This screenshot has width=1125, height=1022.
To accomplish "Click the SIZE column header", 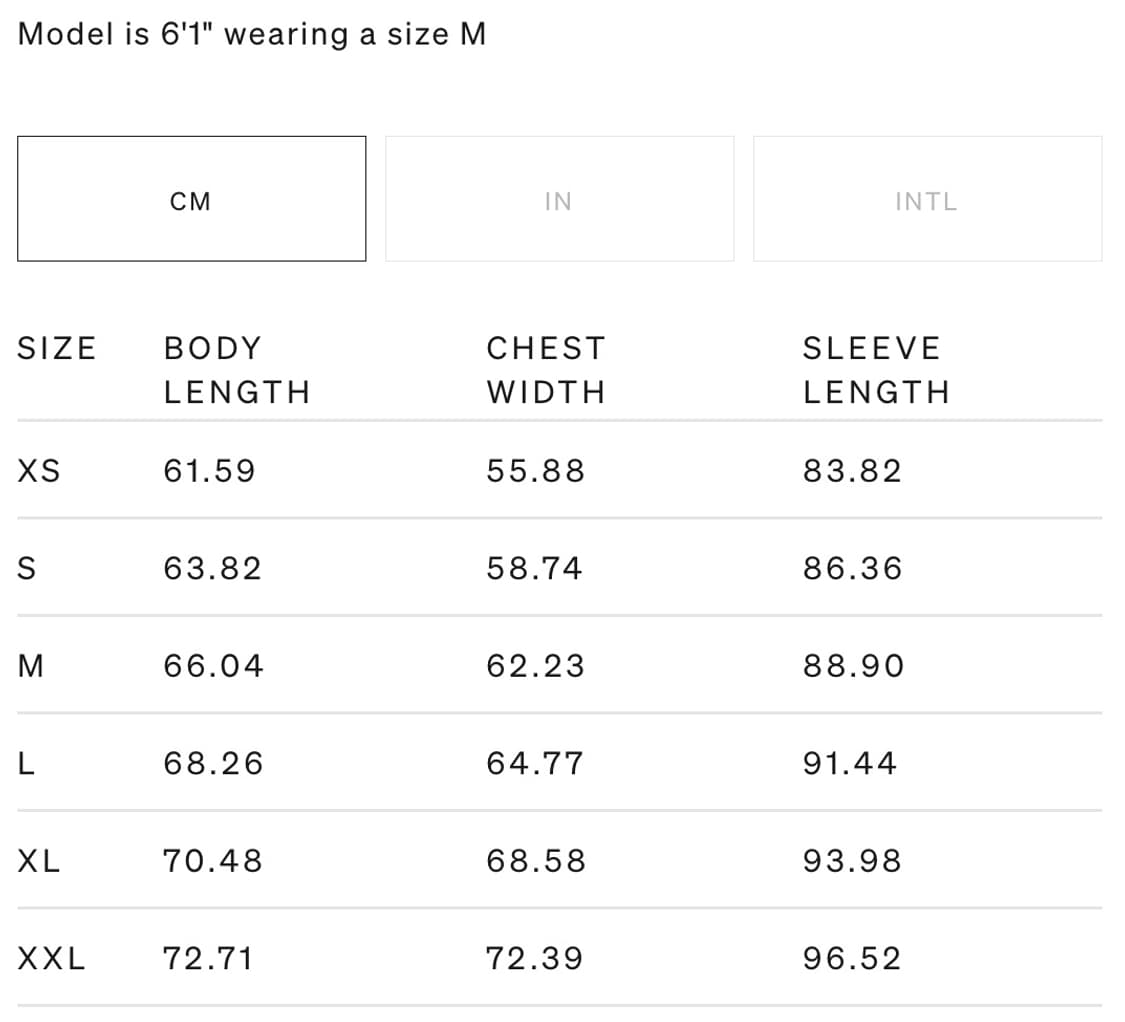I will pyautogui.click(x=57, y=349).
